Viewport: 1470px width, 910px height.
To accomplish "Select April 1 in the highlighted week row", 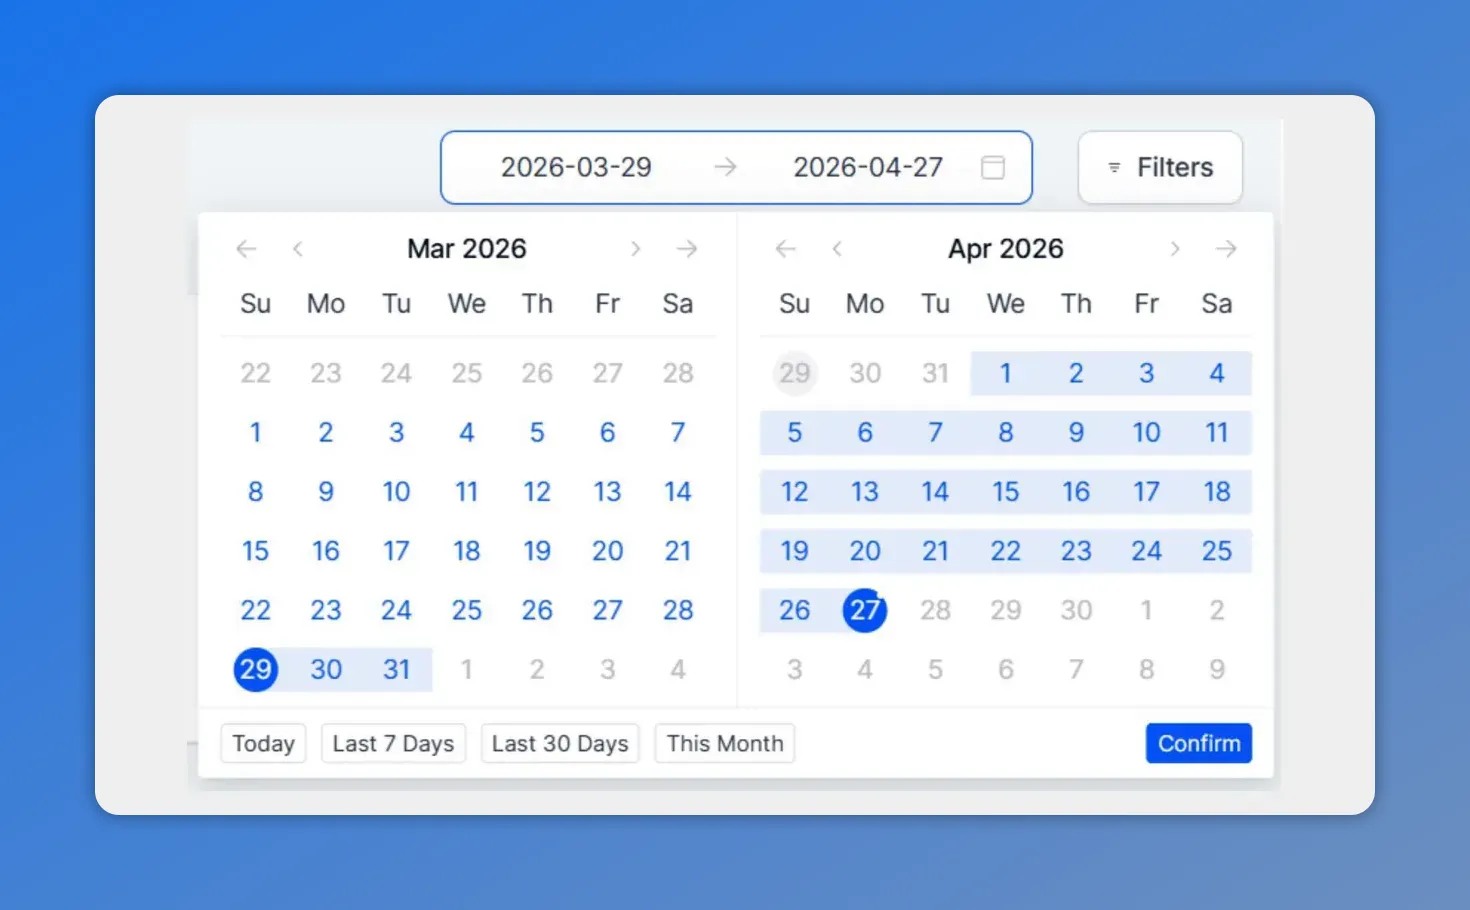I will click(1006, 373).
